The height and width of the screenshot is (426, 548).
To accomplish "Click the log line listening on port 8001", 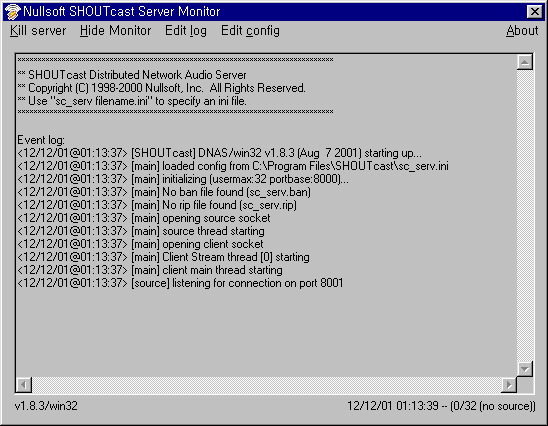I will [x=180, y=283].
